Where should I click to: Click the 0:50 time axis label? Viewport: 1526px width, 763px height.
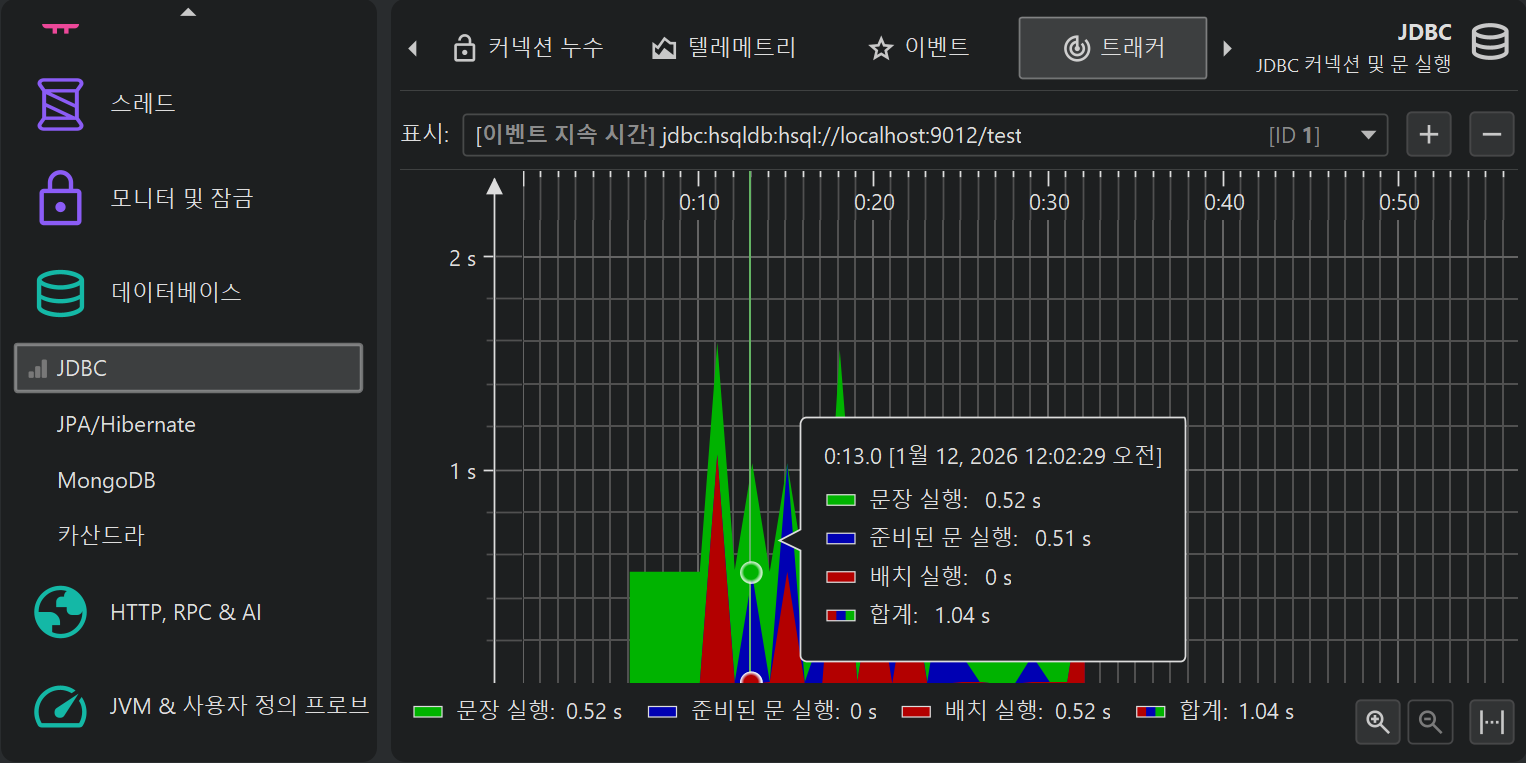tap(1399, 203)
